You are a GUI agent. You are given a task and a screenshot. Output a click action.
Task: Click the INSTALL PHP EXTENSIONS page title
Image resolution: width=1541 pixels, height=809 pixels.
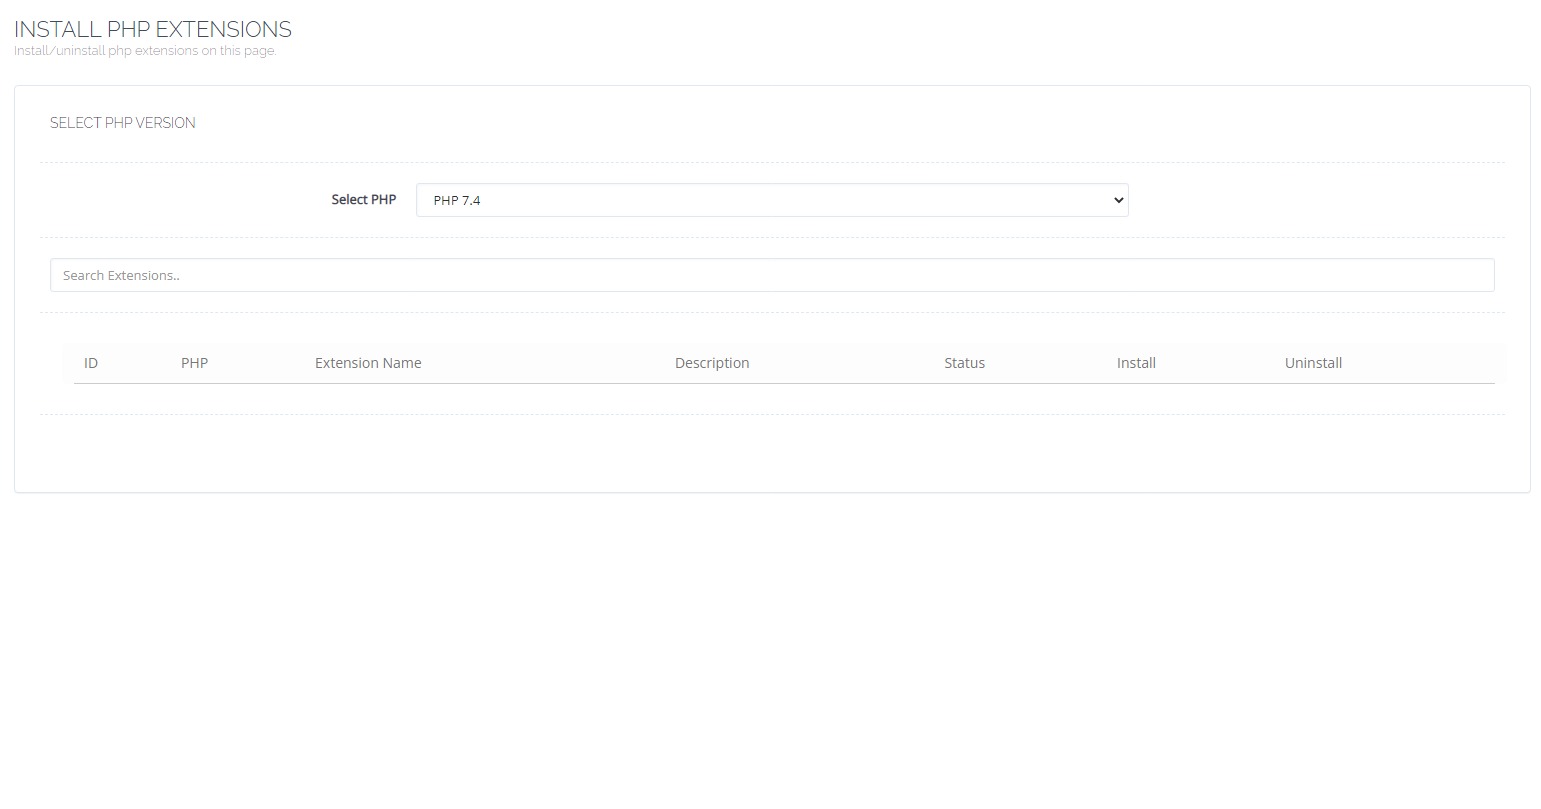coord(153,29)
